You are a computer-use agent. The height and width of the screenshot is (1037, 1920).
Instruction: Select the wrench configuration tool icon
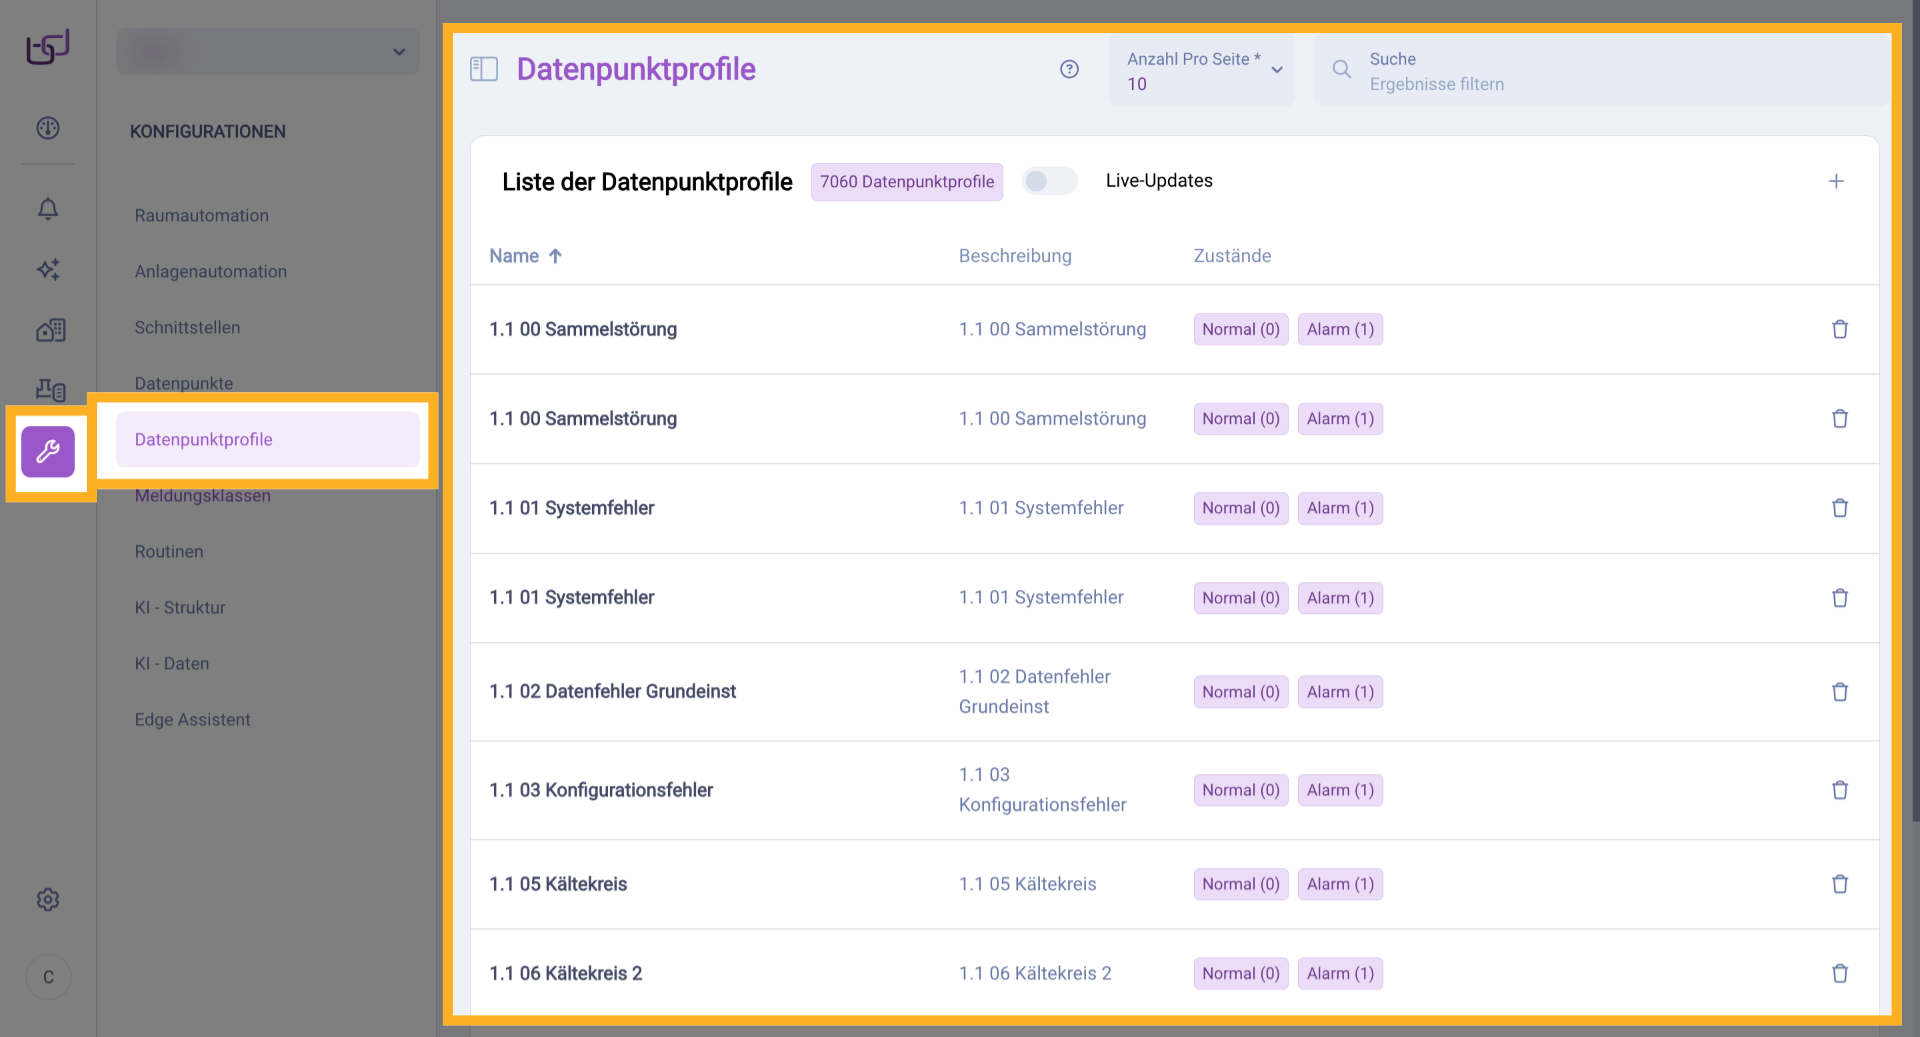tap(48, 452)
